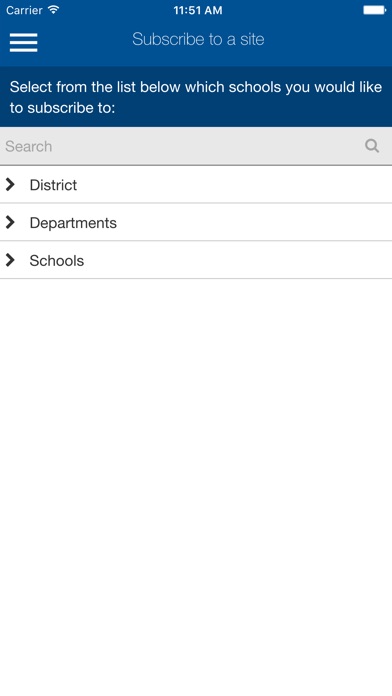This screenshot has width=392, height=696.
Task: Tap the empty area below Schools
Action: (x=196, y=487)
